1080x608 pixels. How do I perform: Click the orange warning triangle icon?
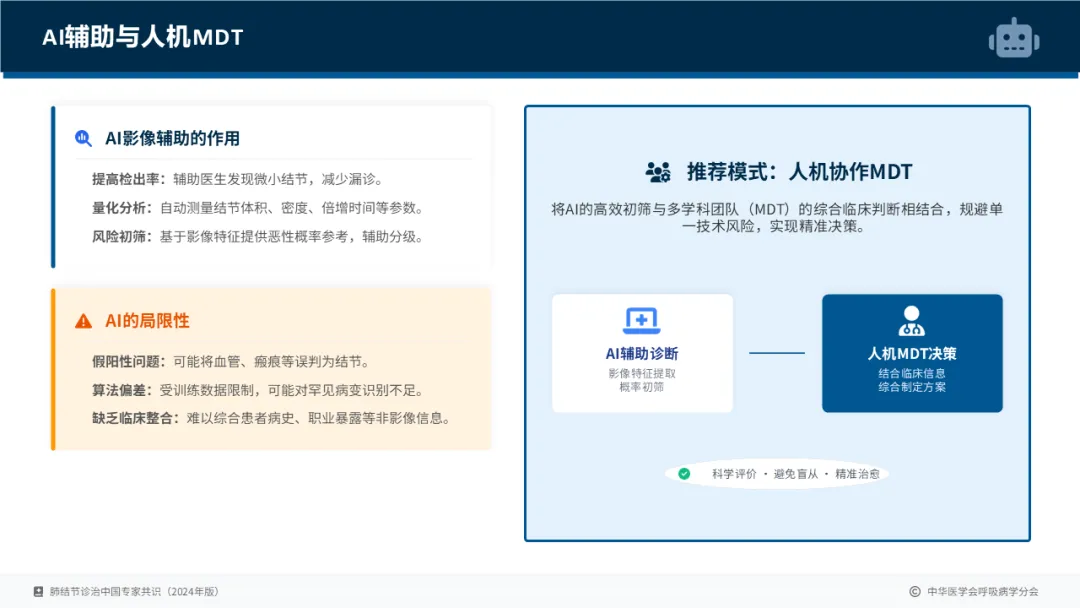point(83,321)
